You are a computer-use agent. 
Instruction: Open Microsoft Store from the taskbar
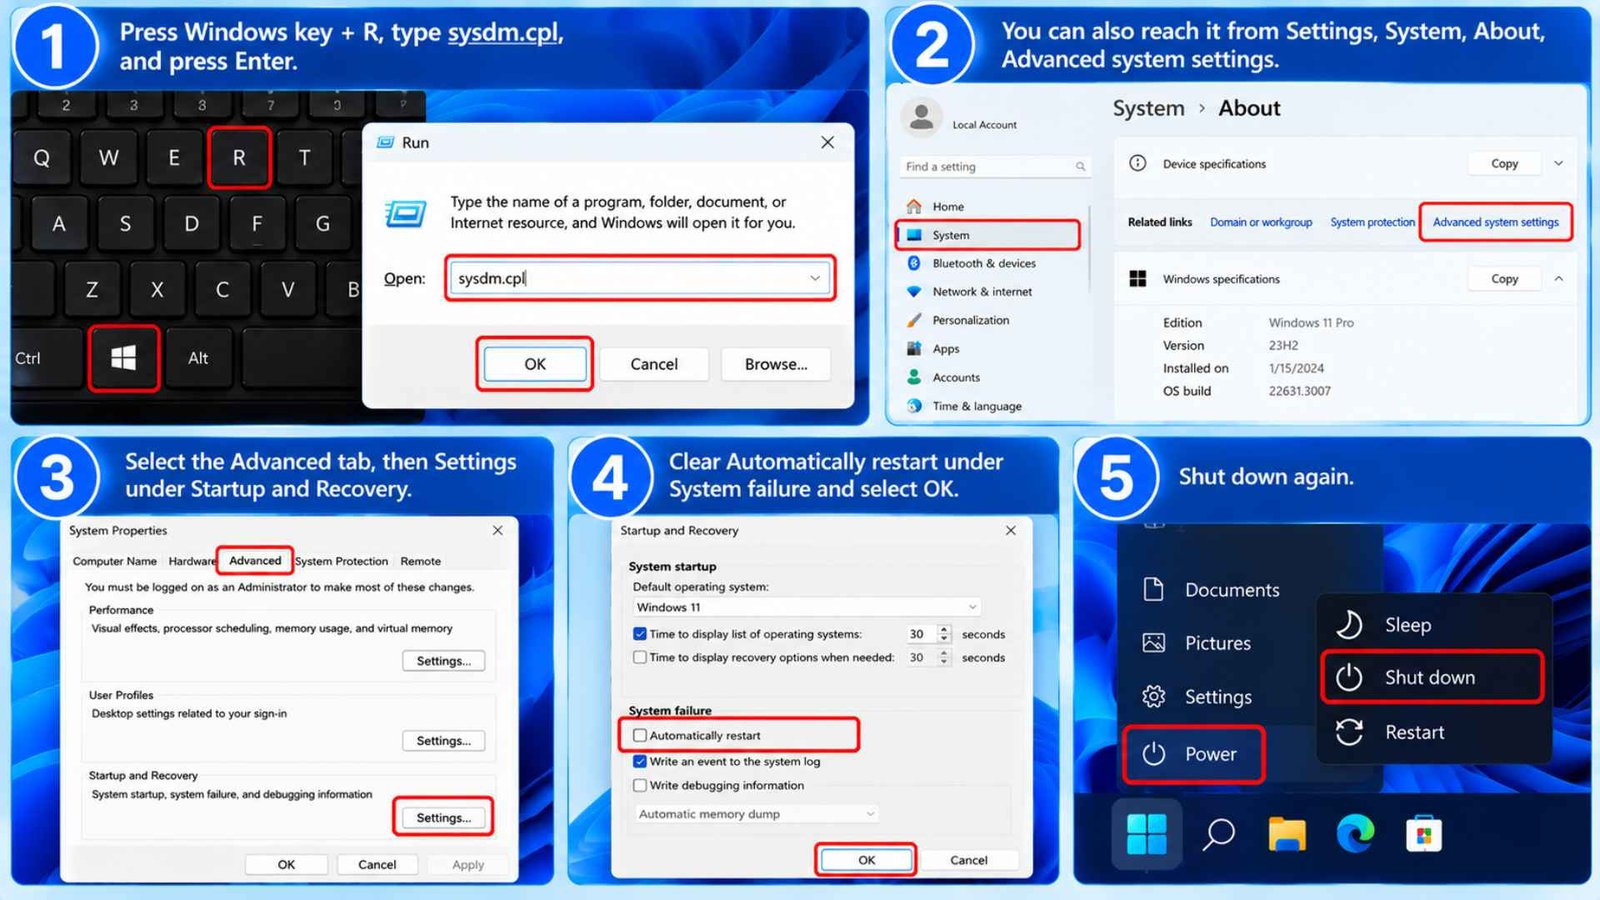coord(1424,834)
